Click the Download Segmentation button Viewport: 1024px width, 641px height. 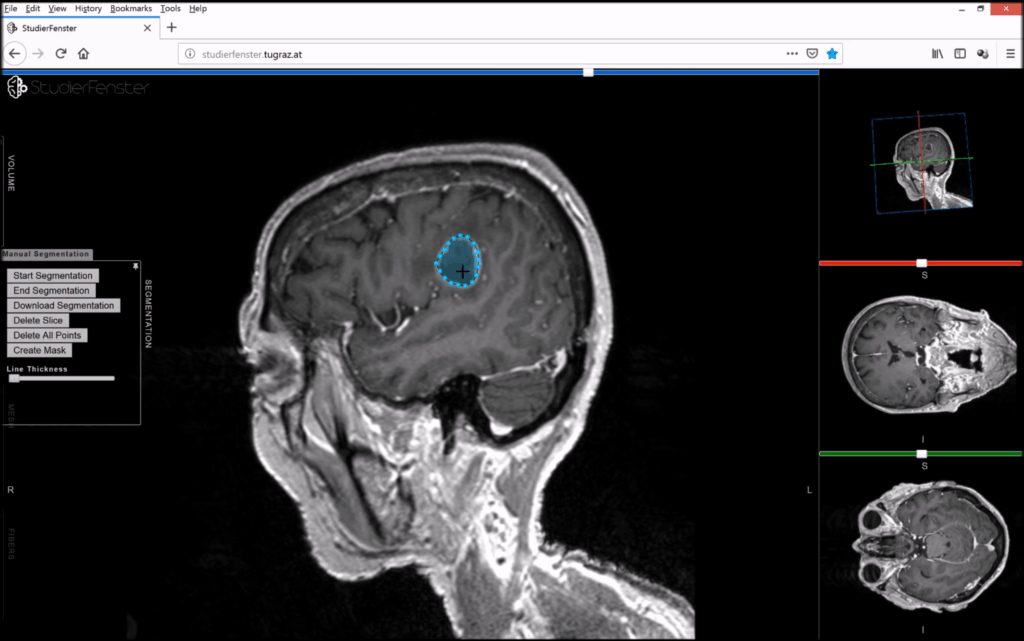click(64, 305)
